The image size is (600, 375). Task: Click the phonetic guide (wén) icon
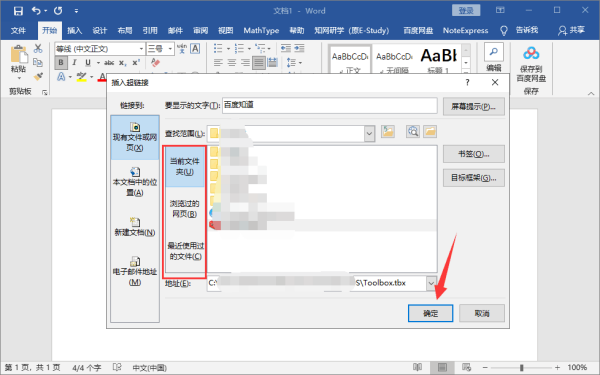click(182, 49)
